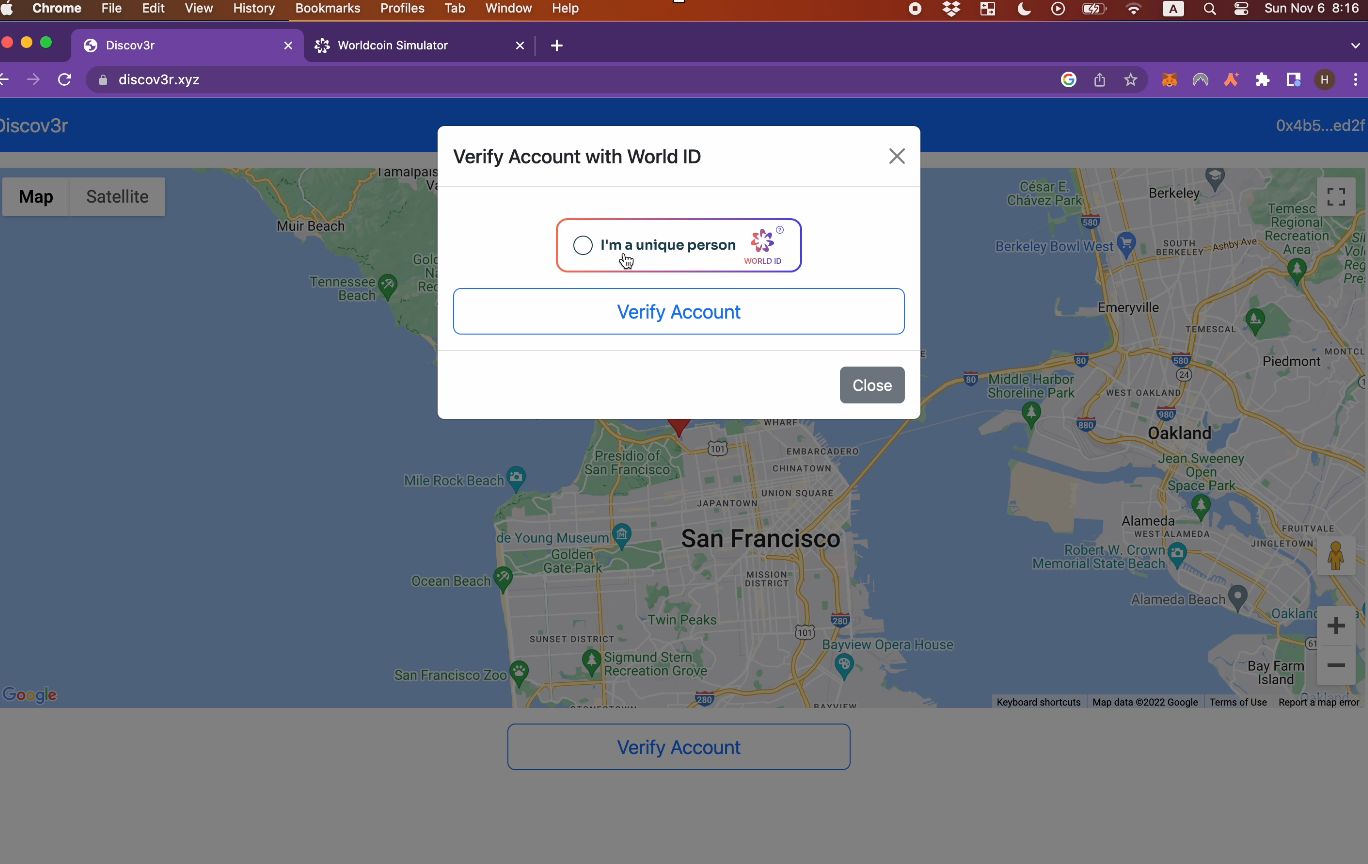Reload the page
The width and height of the screenshot is (1368, 864).
click(65, 79)
